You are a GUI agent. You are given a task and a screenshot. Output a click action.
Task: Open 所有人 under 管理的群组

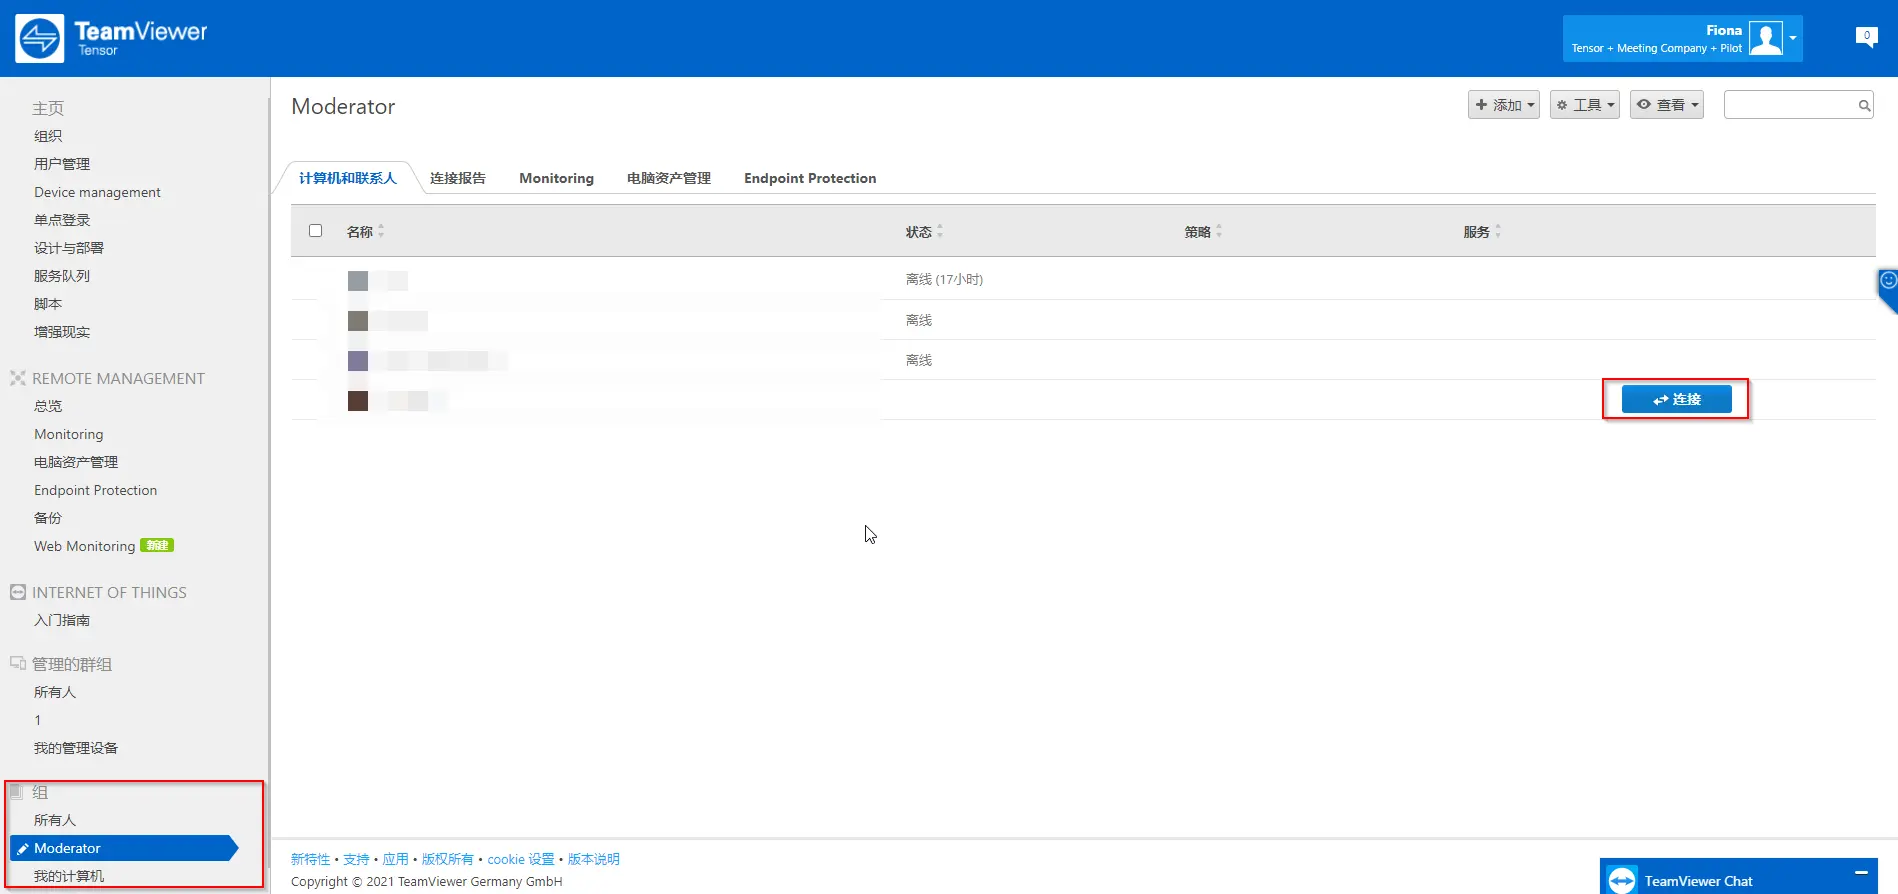[x=55, y=692]
